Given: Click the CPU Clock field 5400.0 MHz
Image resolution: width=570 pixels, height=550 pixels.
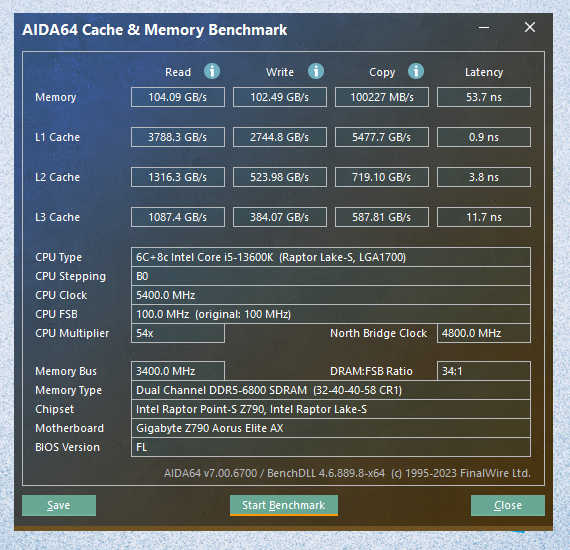Looking at the screenshot, I should (331, 295).
